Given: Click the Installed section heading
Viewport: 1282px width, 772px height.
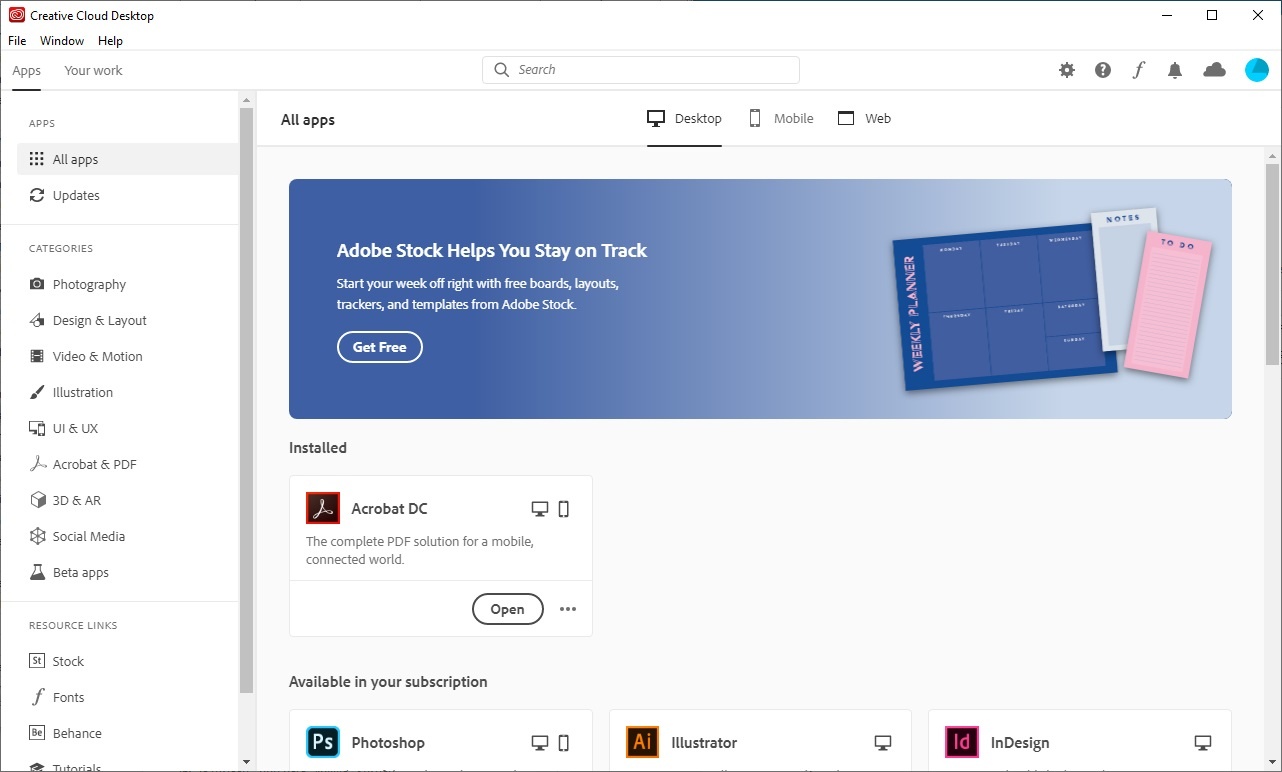Looking at the screenshot, I should pos(318,448).
